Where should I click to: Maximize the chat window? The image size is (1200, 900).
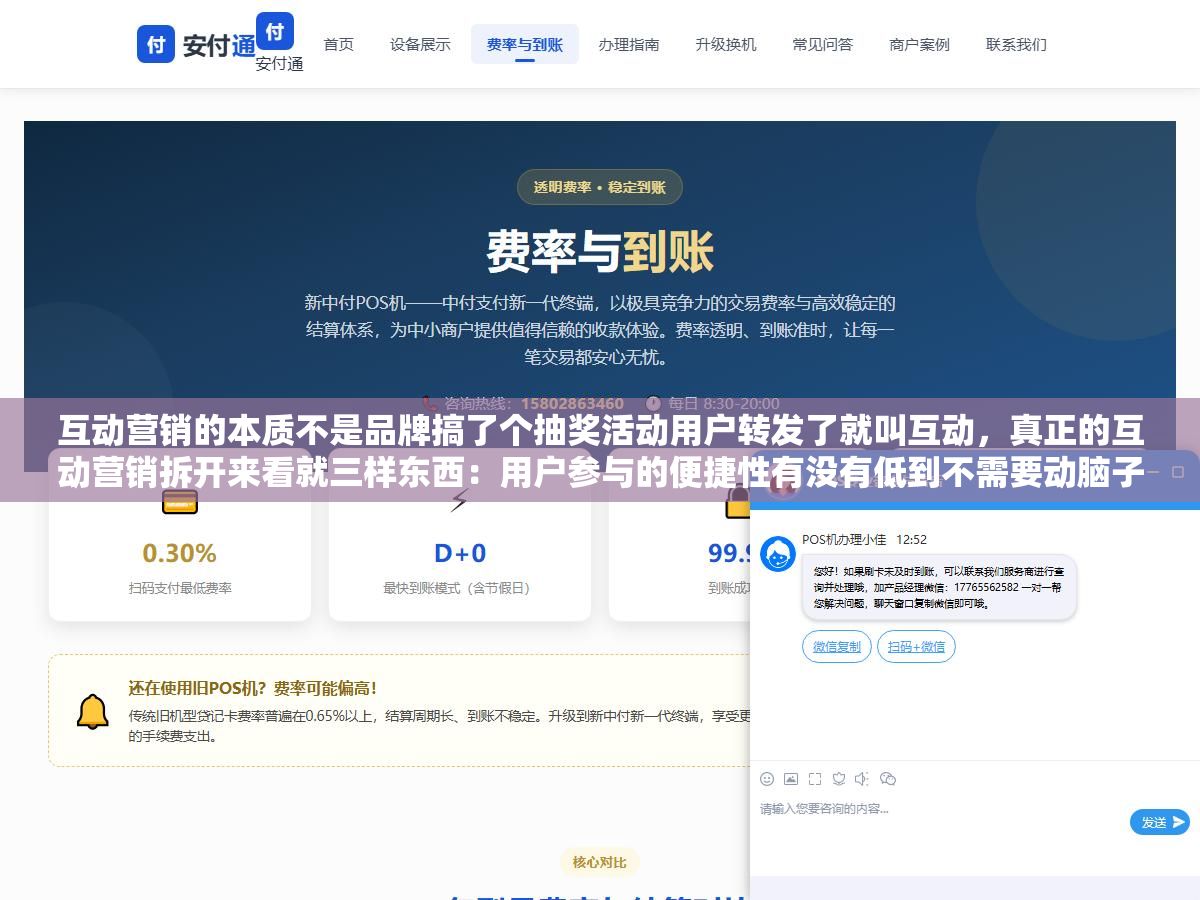point(1177,472)
